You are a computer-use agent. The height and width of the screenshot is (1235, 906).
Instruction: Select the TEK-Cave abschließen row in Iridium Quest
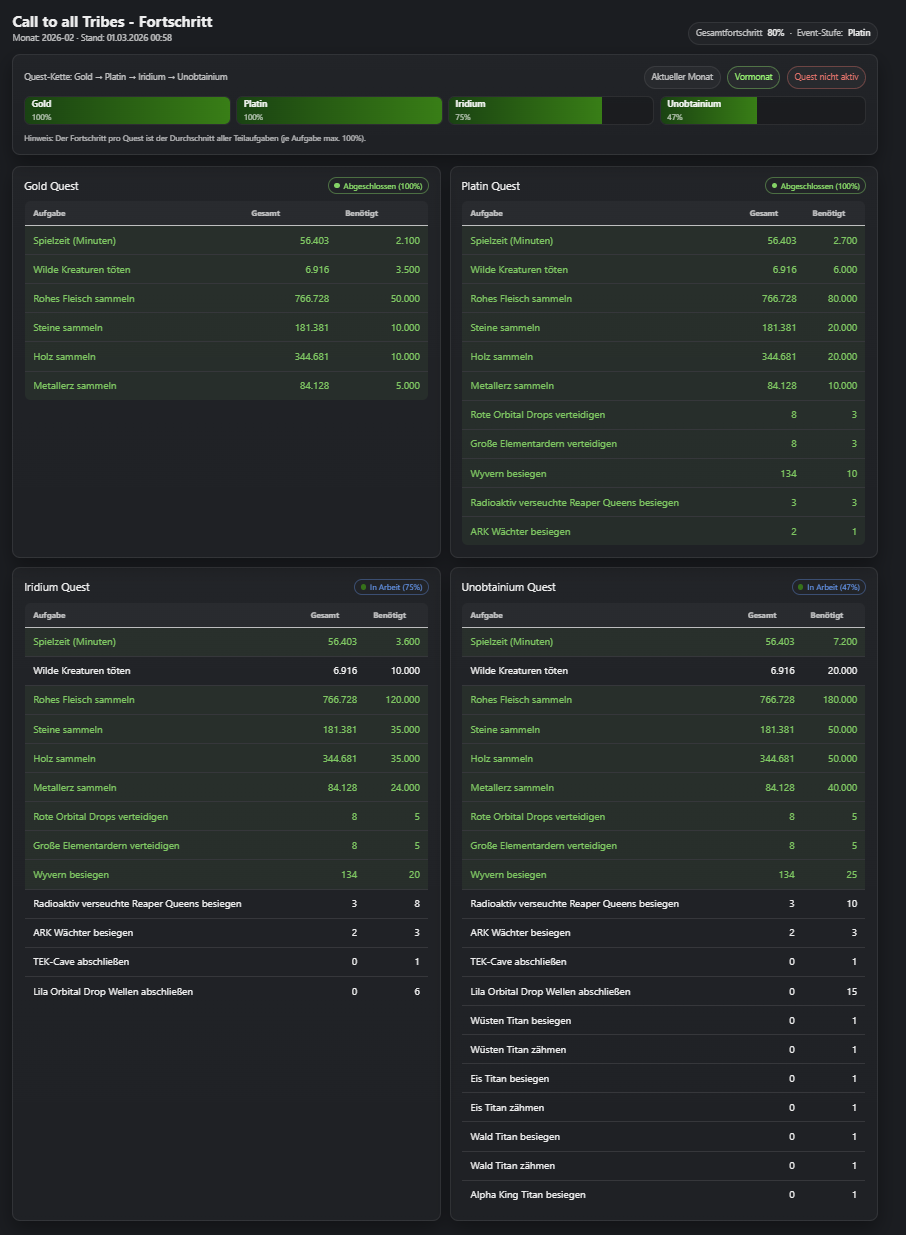pyautogui.click(x=226, y=962)
